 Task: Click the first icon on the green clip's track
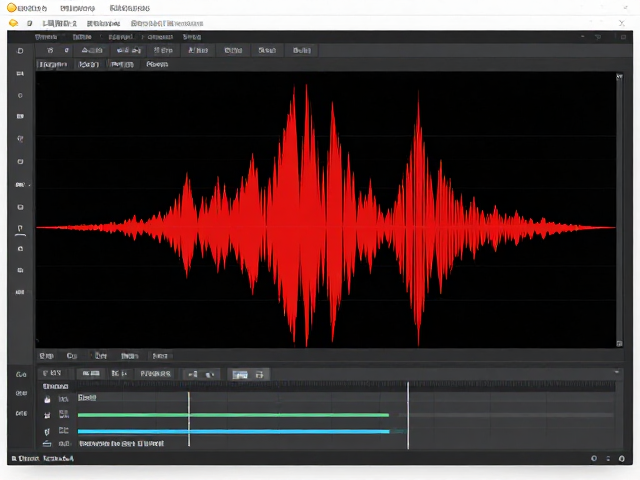click(47, 415)
